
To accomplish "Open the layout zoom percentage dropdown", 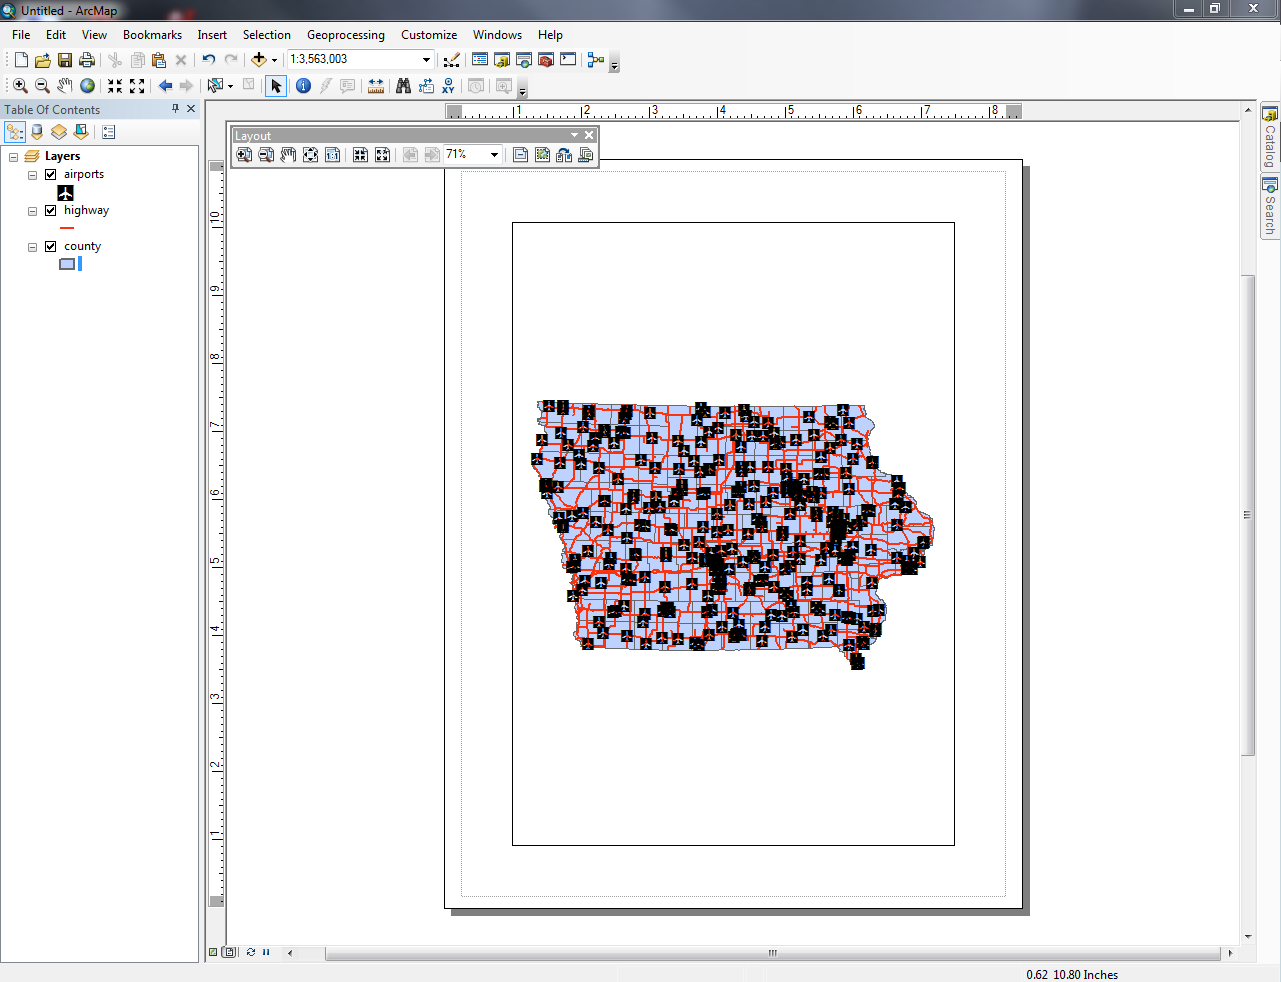I will tap(494, 155).
